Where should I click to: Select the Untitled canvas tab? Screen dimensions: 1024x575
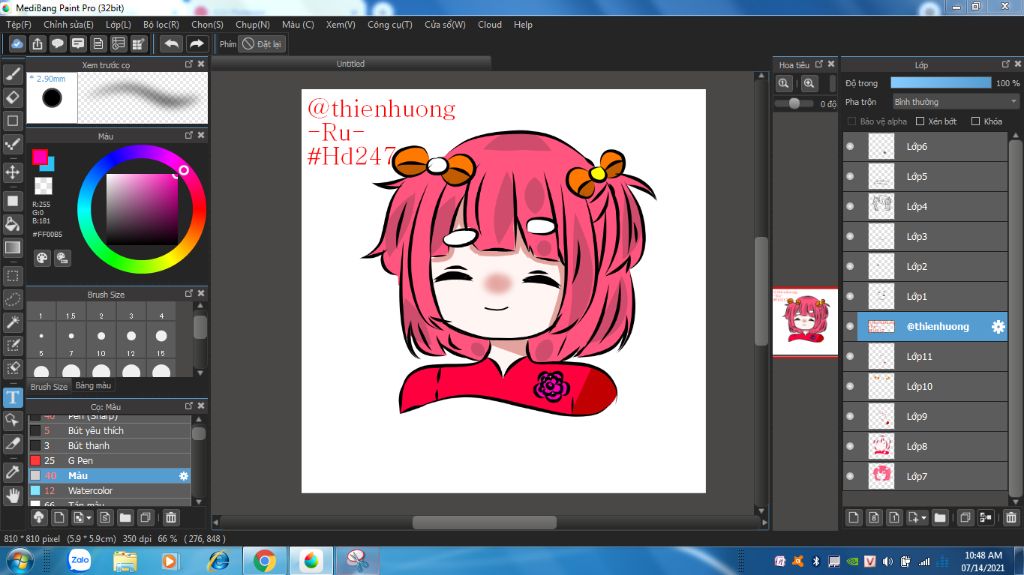[351, 63]
